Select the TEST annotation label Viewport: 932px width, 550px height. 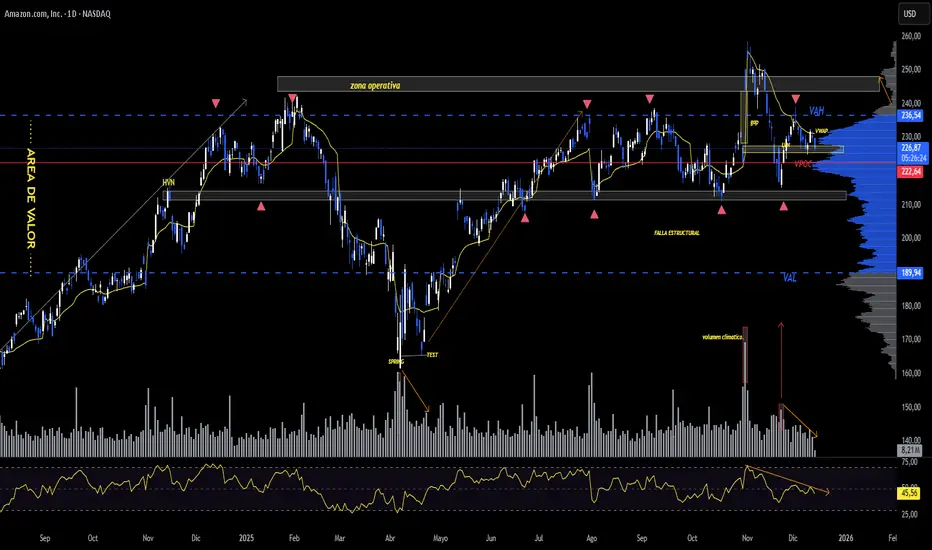432,355
